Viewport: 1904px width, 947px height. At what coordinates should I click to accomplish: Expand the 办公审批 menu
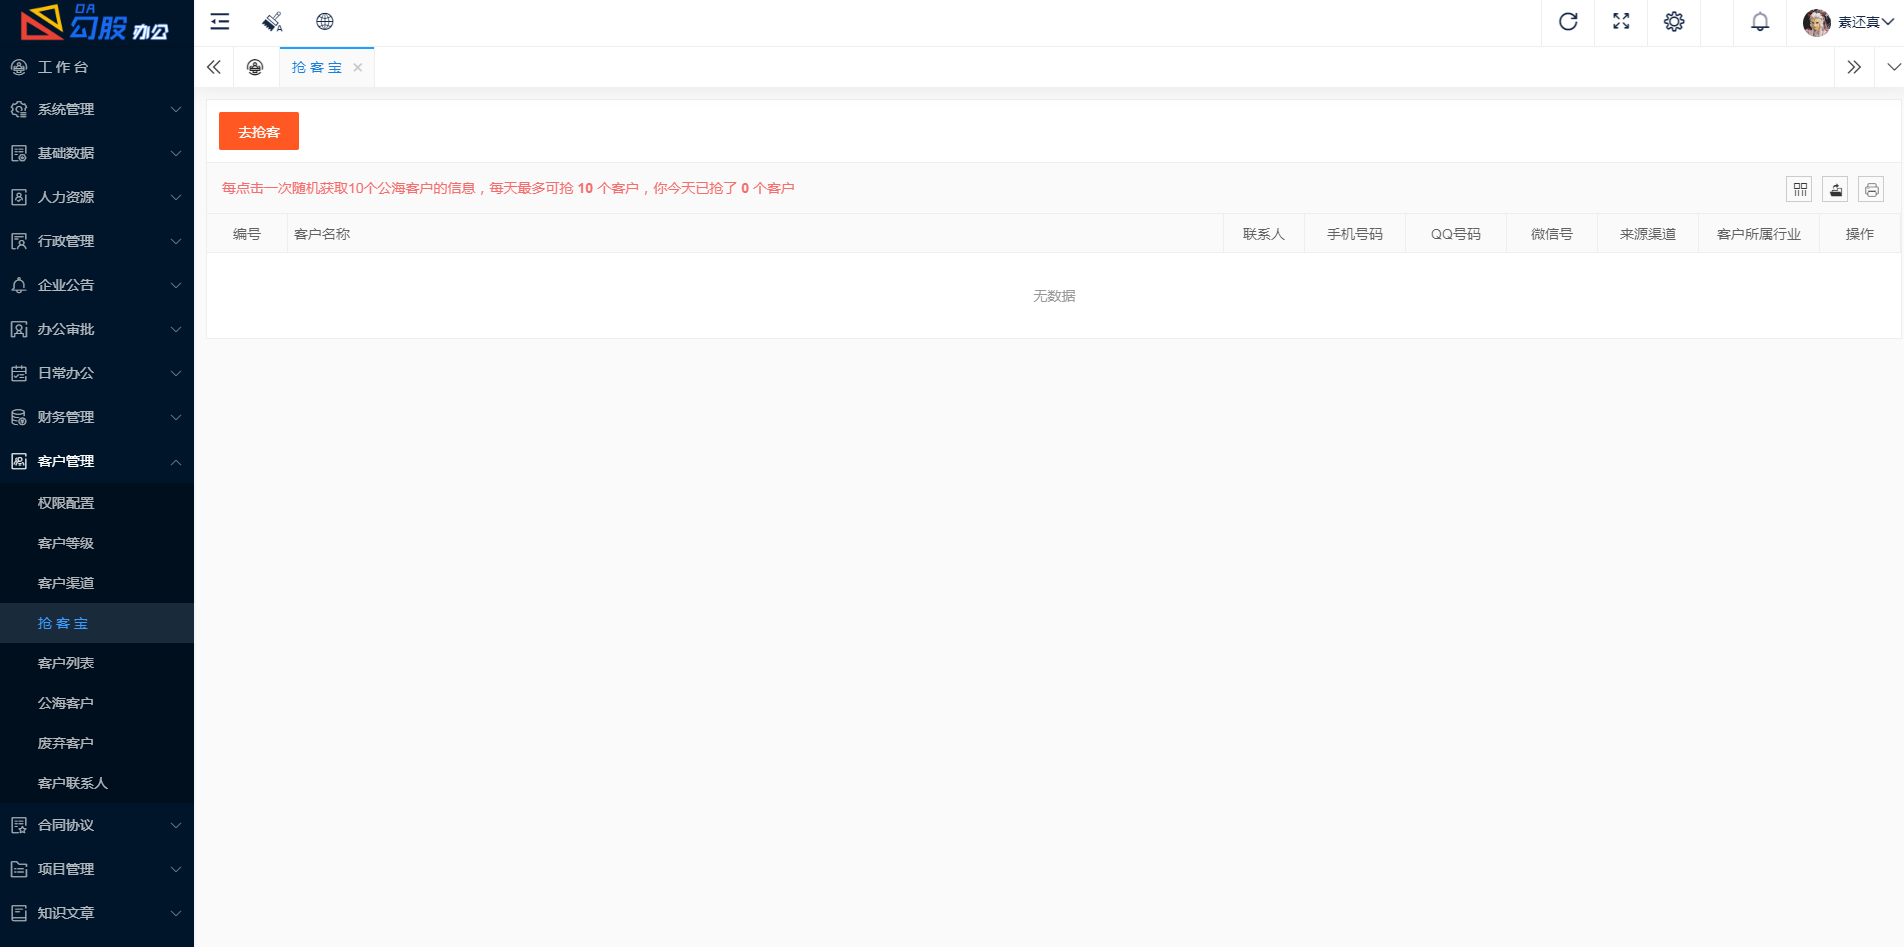click(x=97, y=329)
